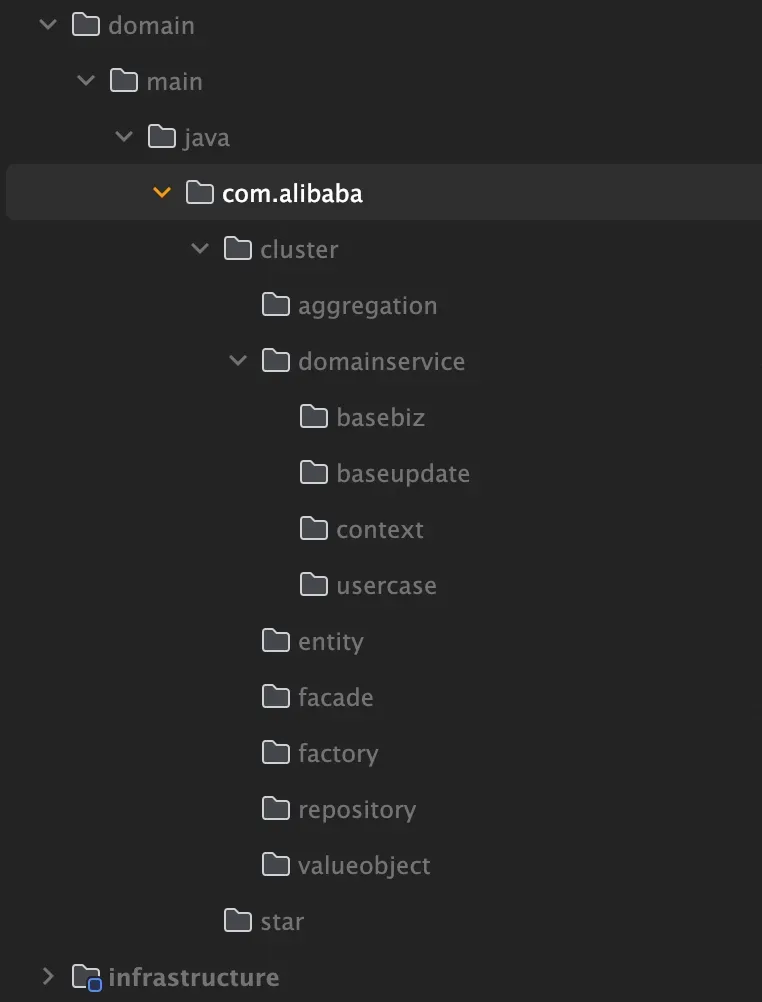Screen dimensions: 762x1002
Task: Select the baseupdate package label
Action: point(403,473)
